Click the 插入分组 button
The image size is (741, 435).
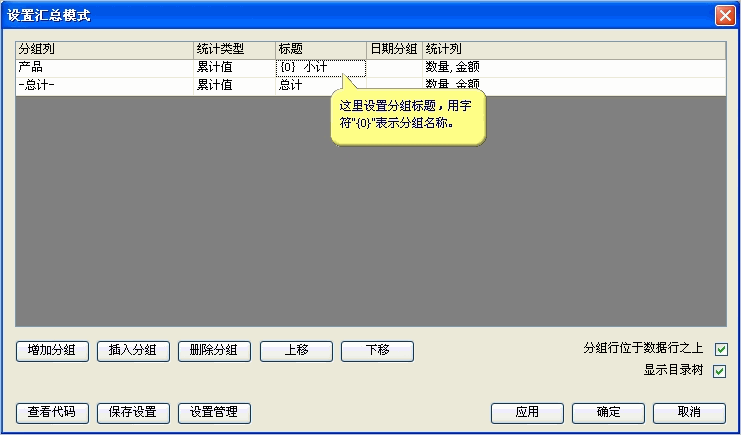133,351
